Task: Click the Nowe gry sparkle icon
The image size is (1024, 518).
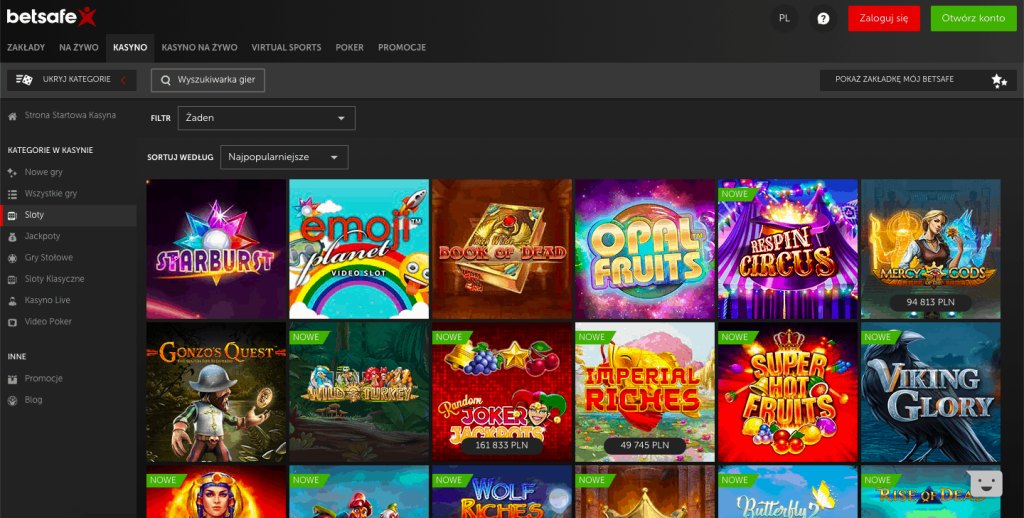Action: click(12, 172)
